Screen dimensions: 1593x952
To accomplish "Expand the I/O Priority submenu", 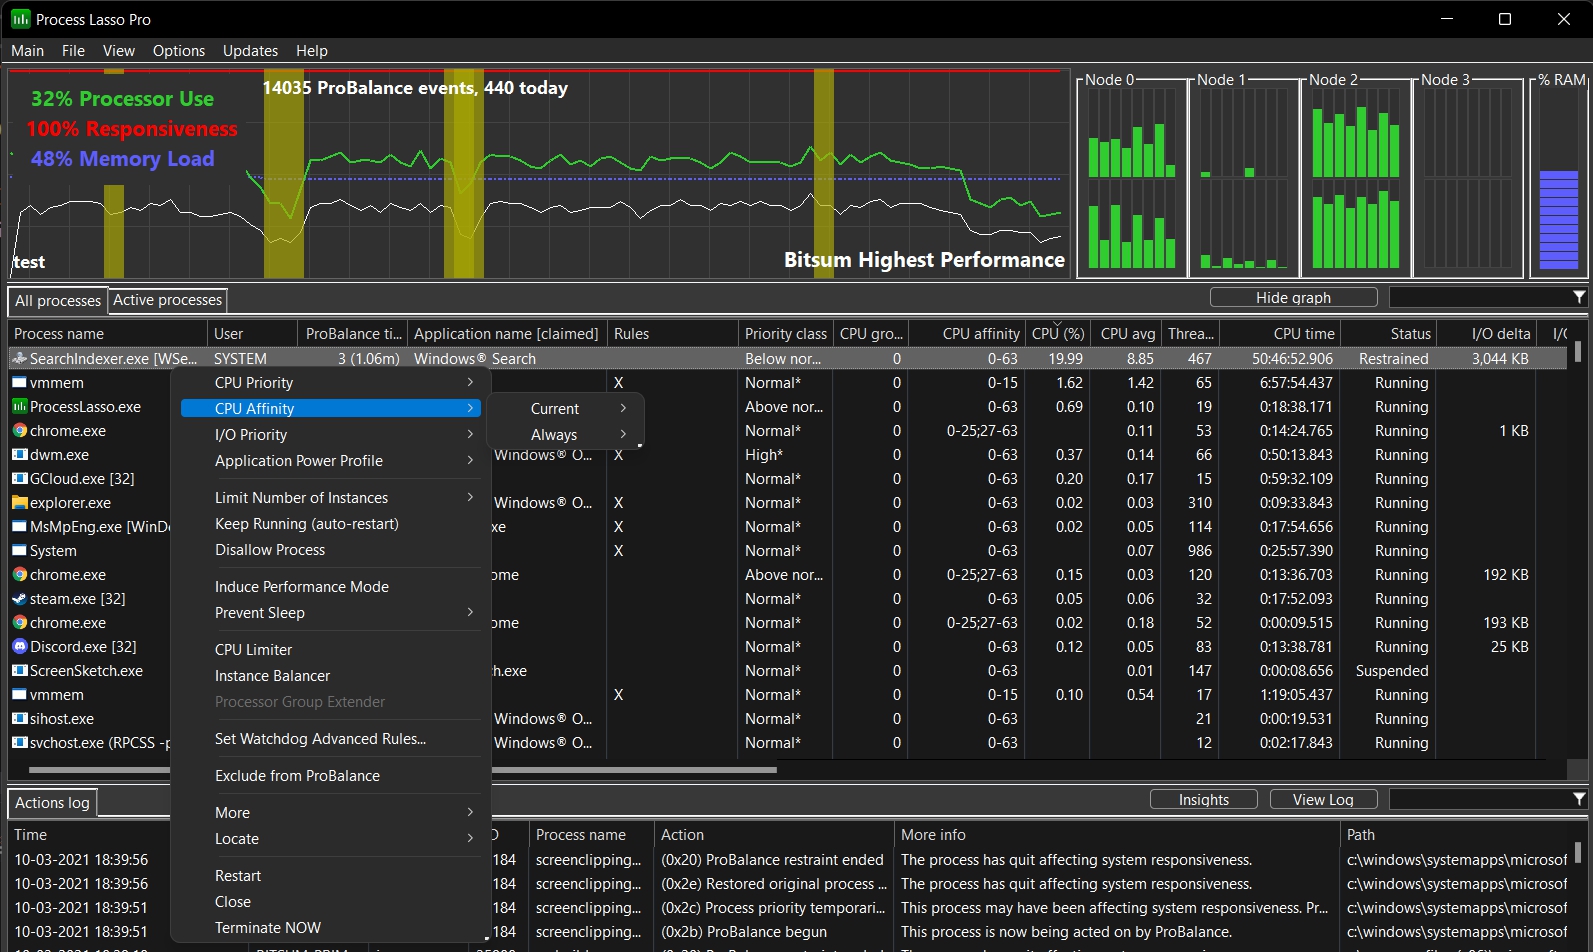I will click(x=331, y=434).
